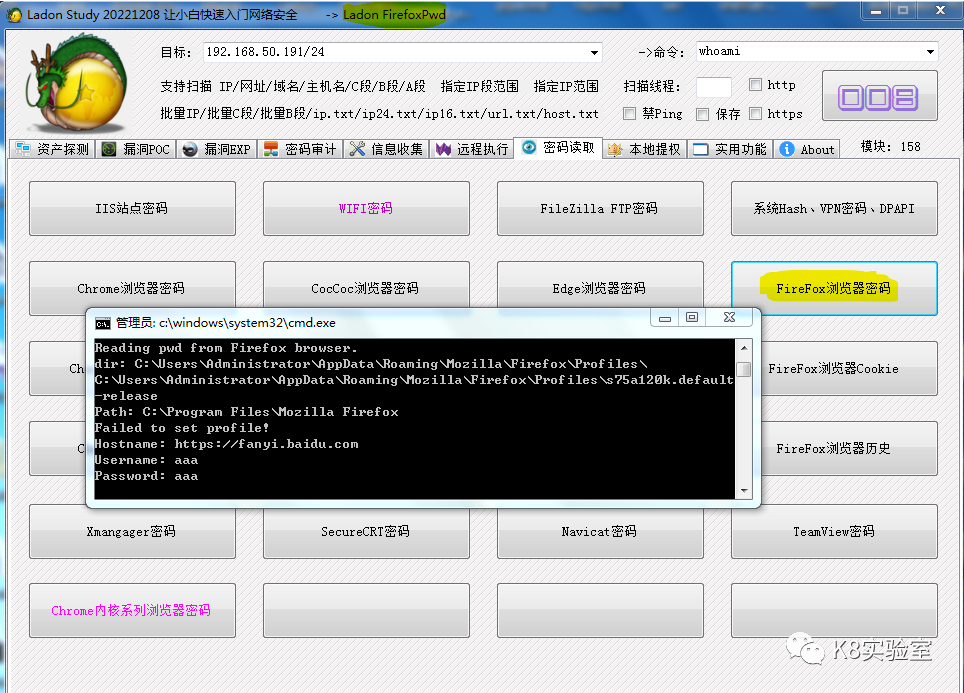This screenshot has width=964, height=693.
Task: Open the 信息收集 tab
Action: click(387, 149)
